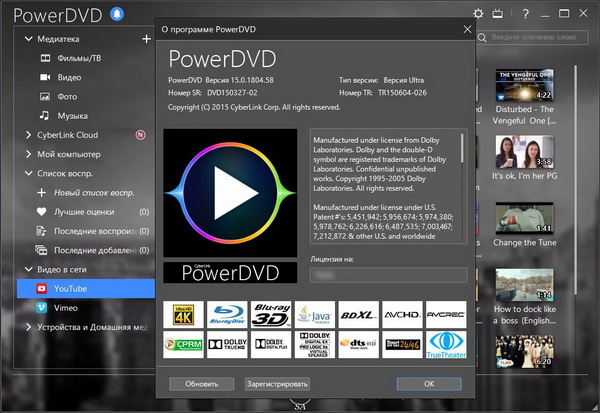Screen dimensions: 600x413
Task: Click the keyword search field
Action: (532, 38)
